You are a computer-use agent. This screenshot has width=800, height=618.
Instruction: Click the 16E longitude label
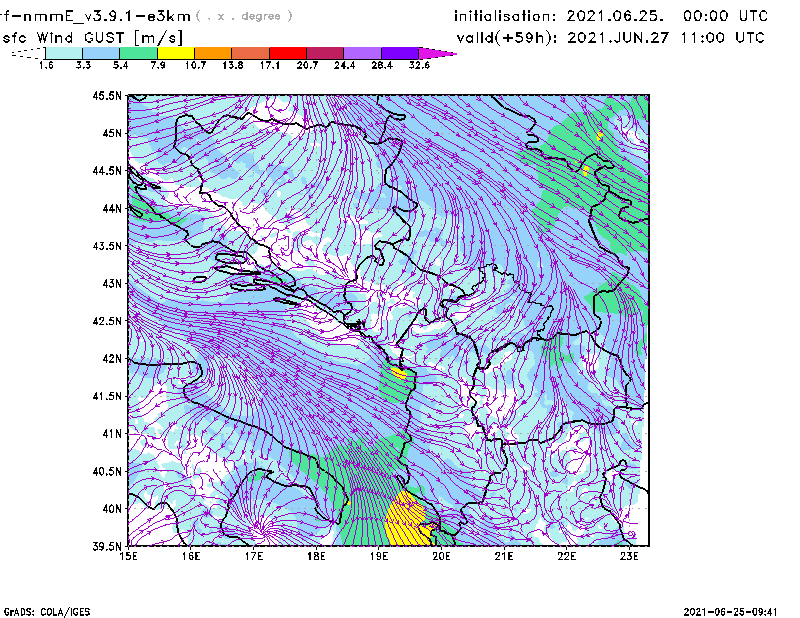191,556
